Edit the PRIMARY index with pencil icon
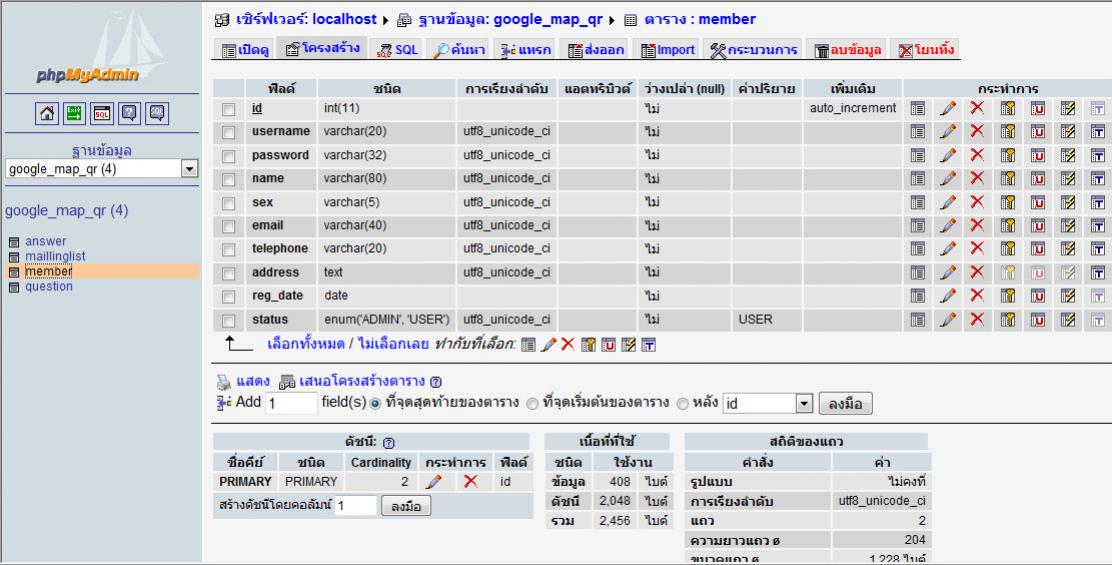The width and height of the screenshot is (1112, 565). 434,481
